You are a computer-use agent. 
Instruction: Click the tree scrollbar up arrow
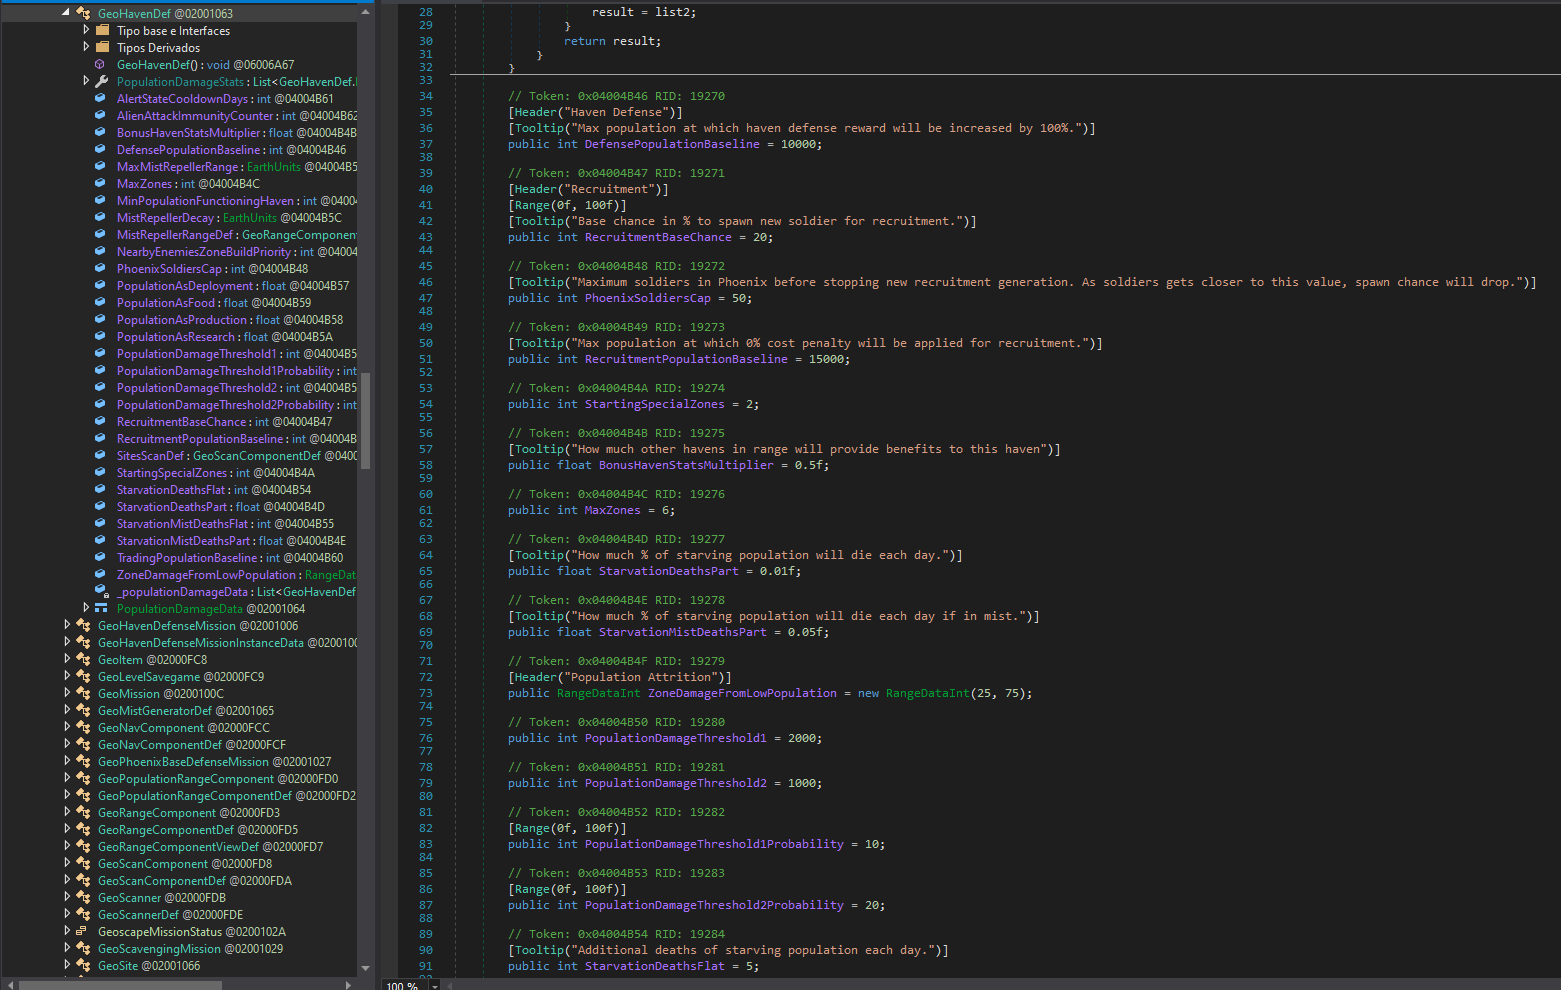coord(365,11)
